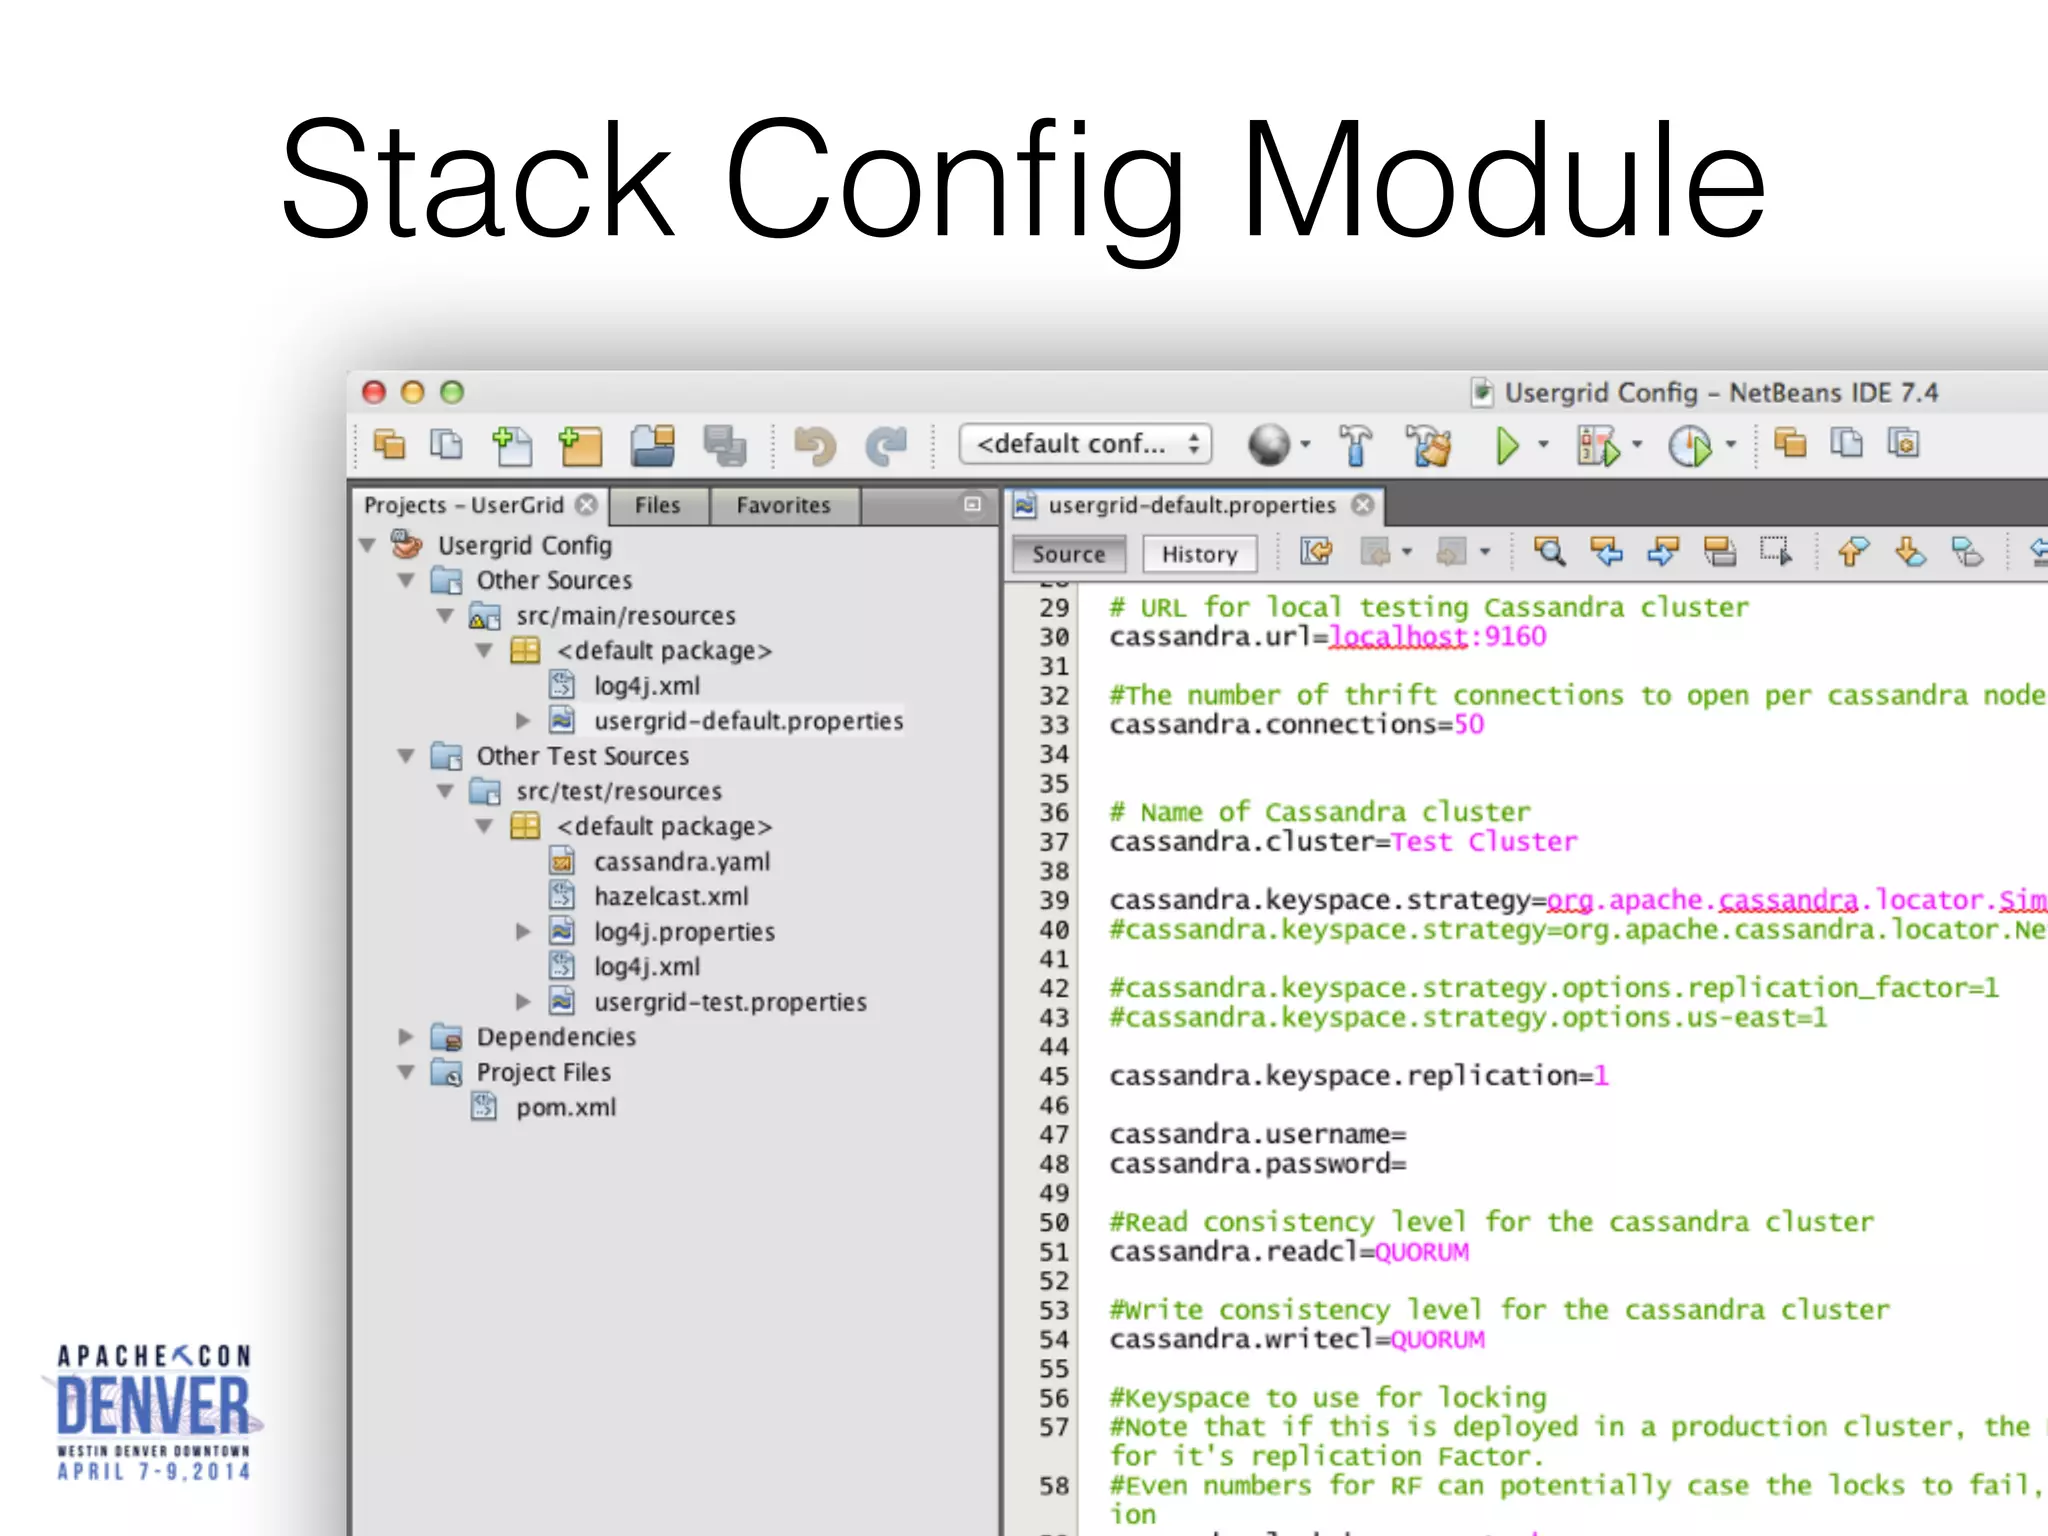Switch to Source view button
This screenshot has width=2048, height=1536.
tap(1069, 554)
